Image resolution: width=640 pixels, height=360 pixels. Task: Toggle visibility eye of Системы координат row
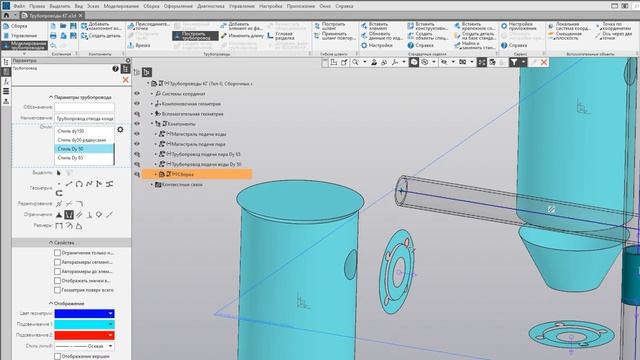point(137,93)
